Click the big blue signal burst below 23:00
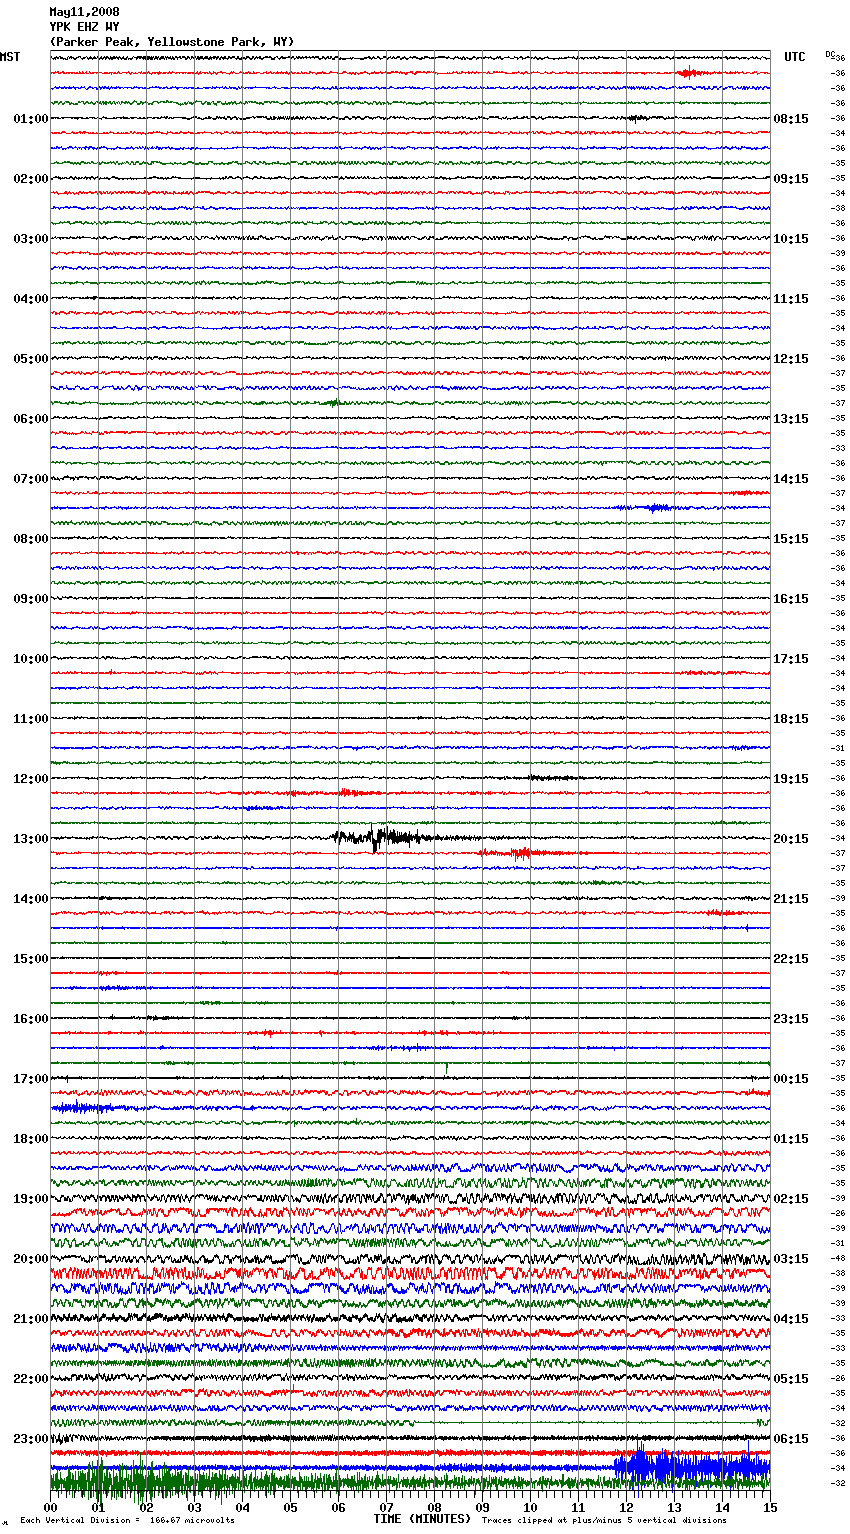The height and width of the screenshot is (1534, 850). 691,1466
